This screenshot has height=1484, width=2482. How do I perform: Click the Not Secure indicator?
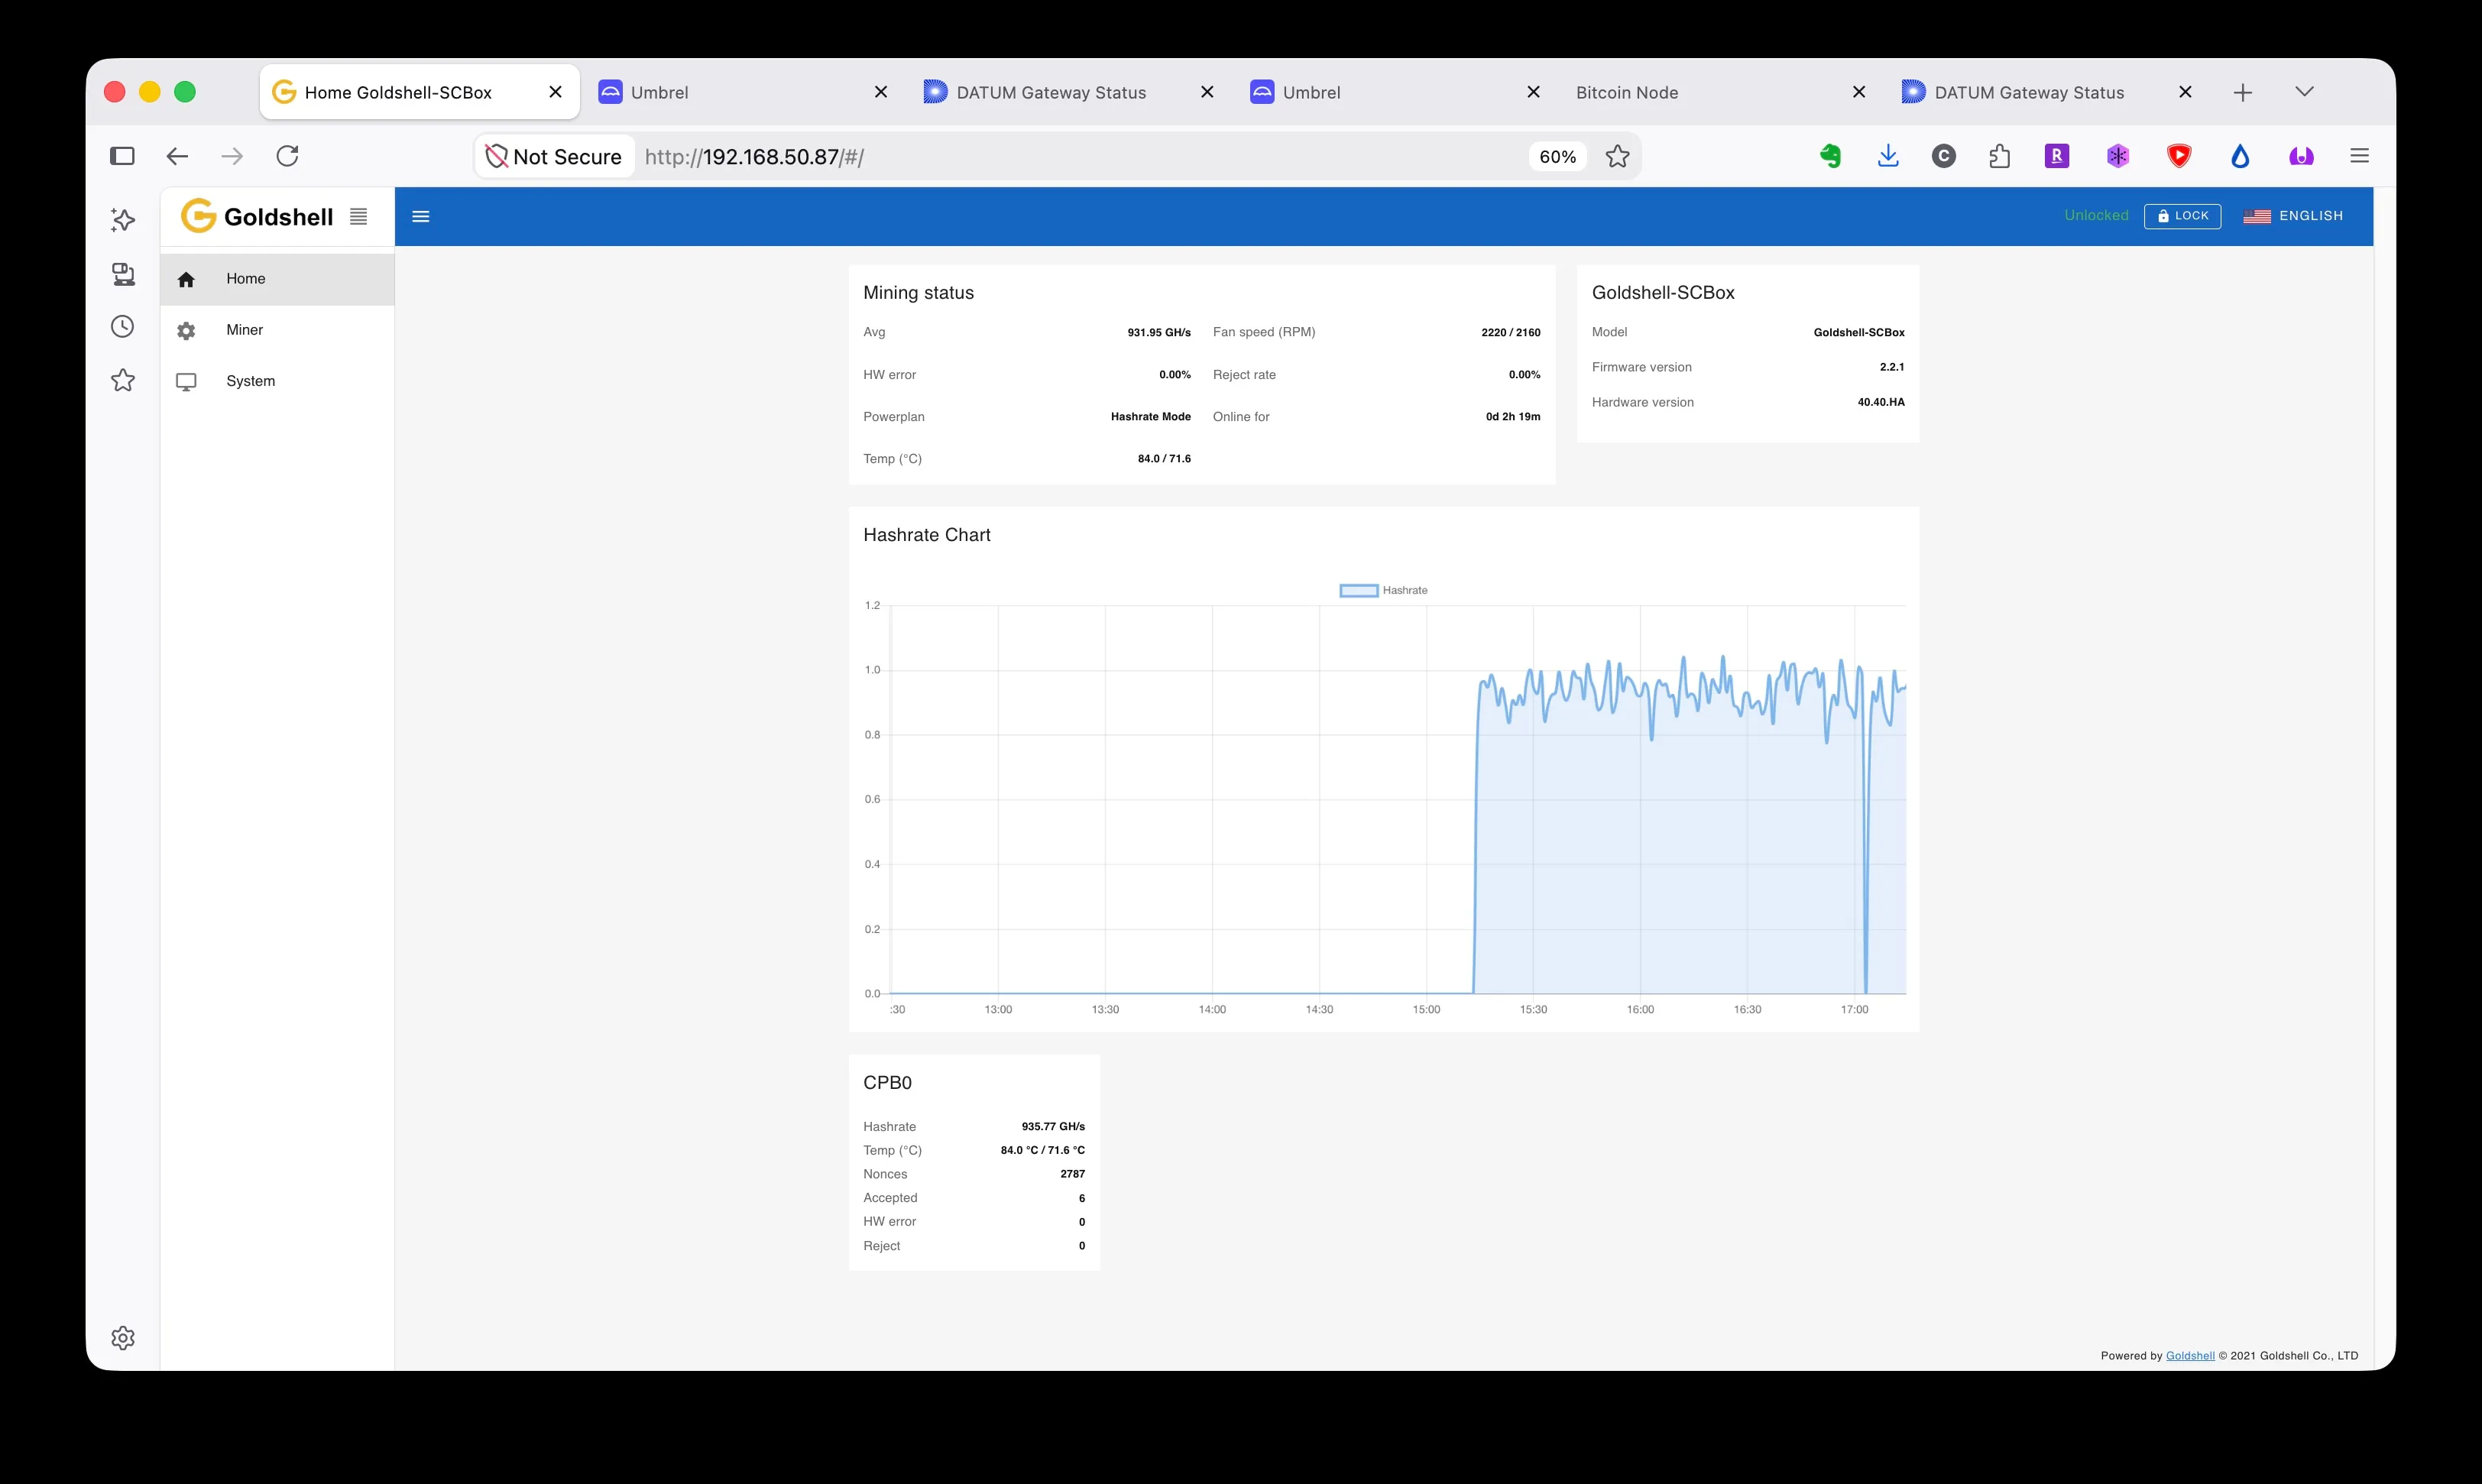(554, 156)
